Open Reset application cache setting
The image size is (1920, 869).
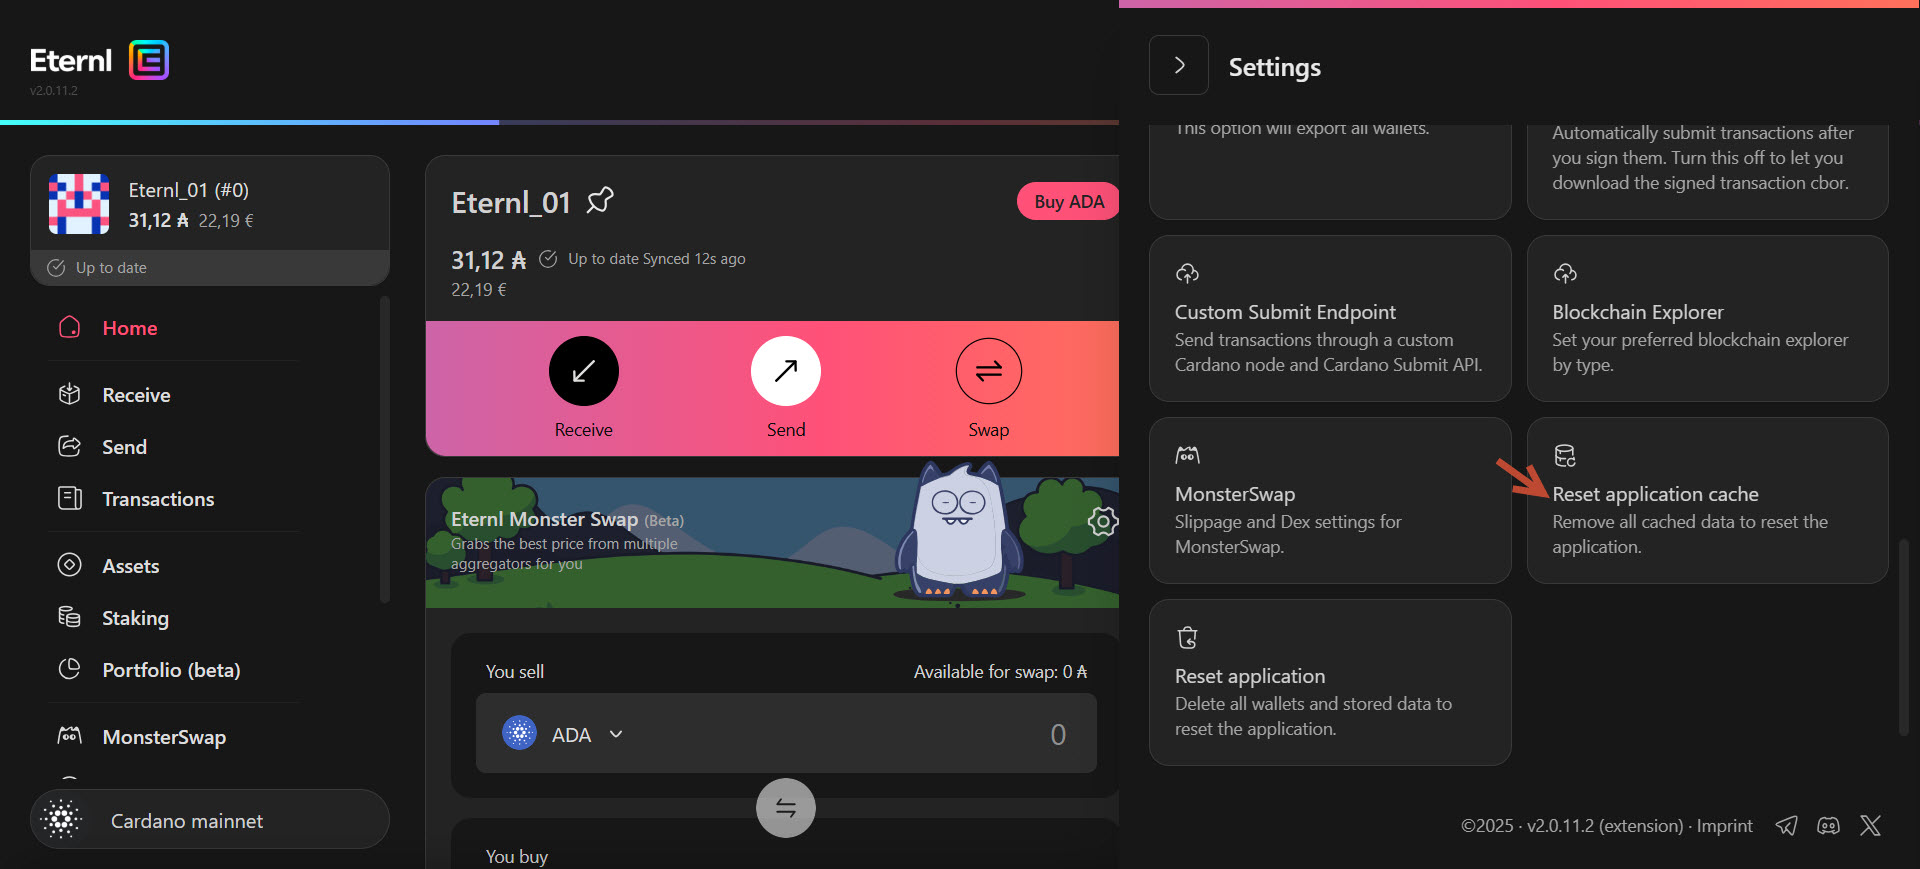click(1706, 500)
